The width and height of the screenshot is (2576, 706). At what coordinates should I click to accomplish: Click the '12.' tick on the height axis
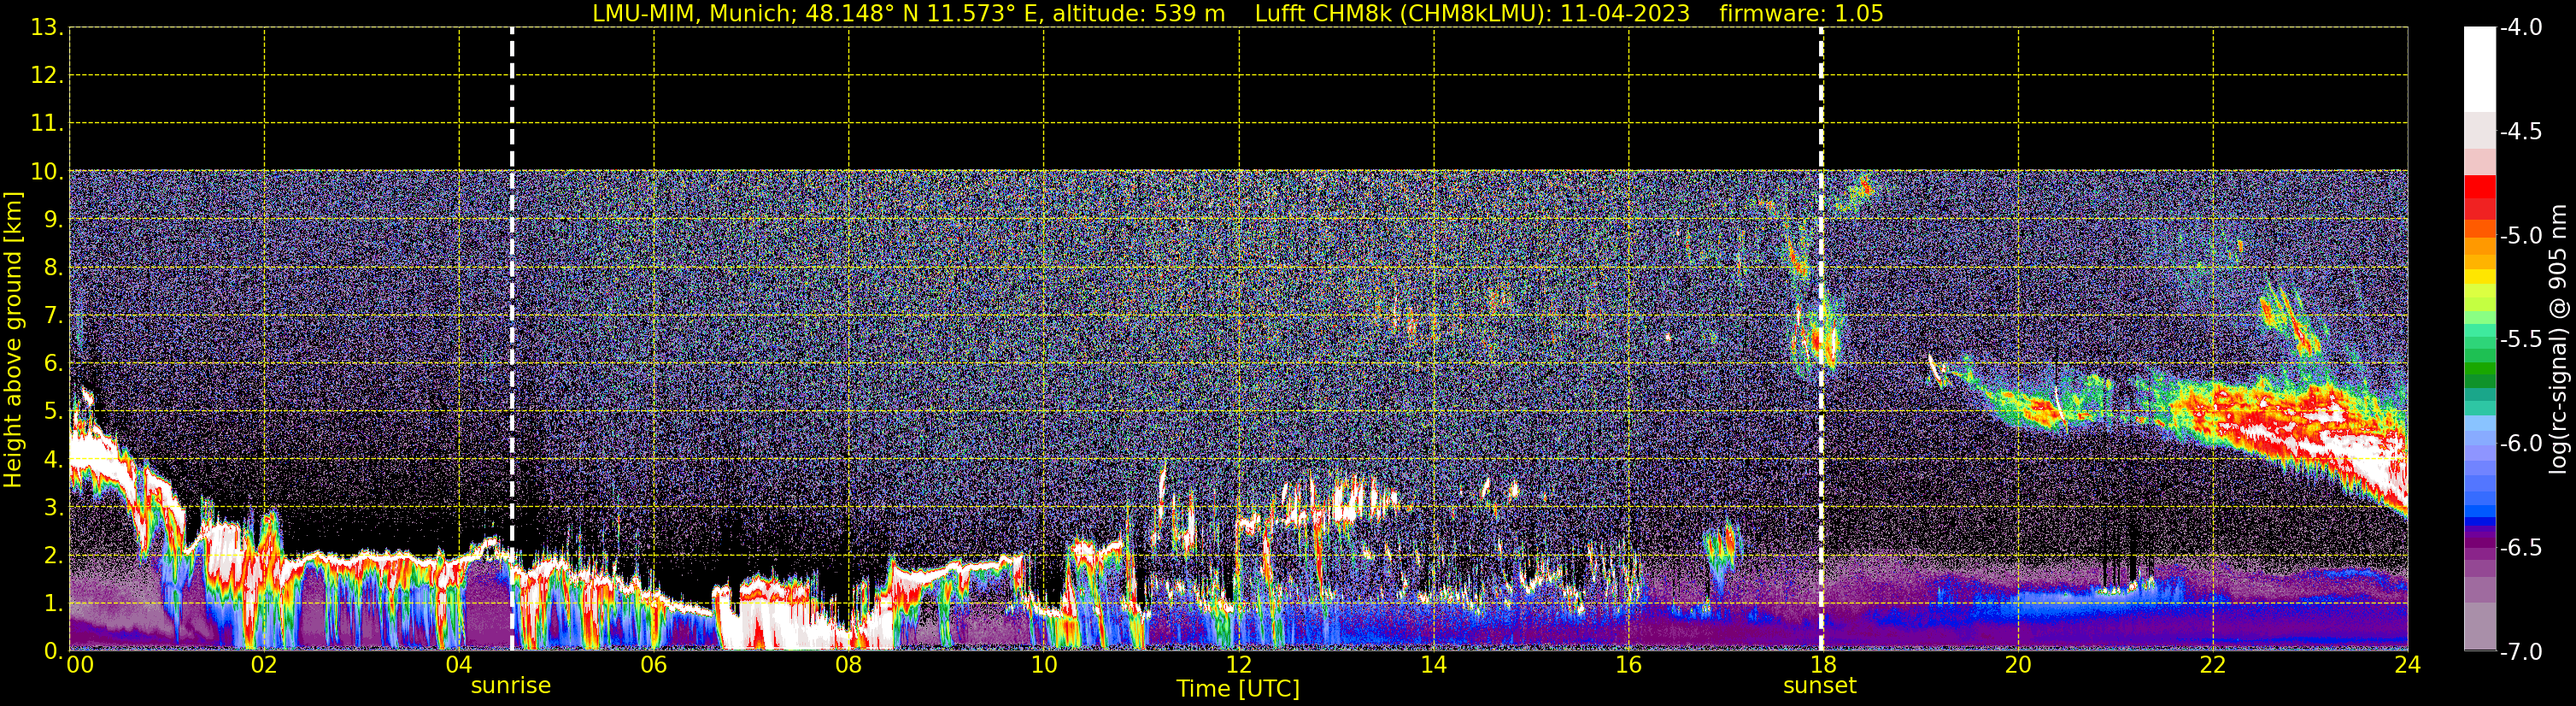(47, 76)
